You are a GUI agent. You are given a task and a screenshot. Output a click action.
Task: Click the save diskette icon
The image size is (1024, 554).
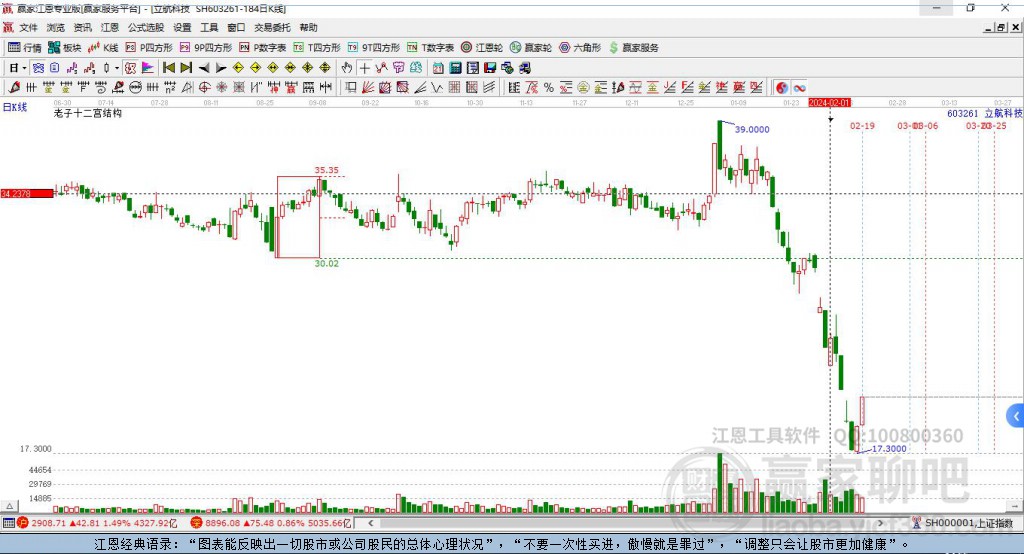tap(490, 68)
